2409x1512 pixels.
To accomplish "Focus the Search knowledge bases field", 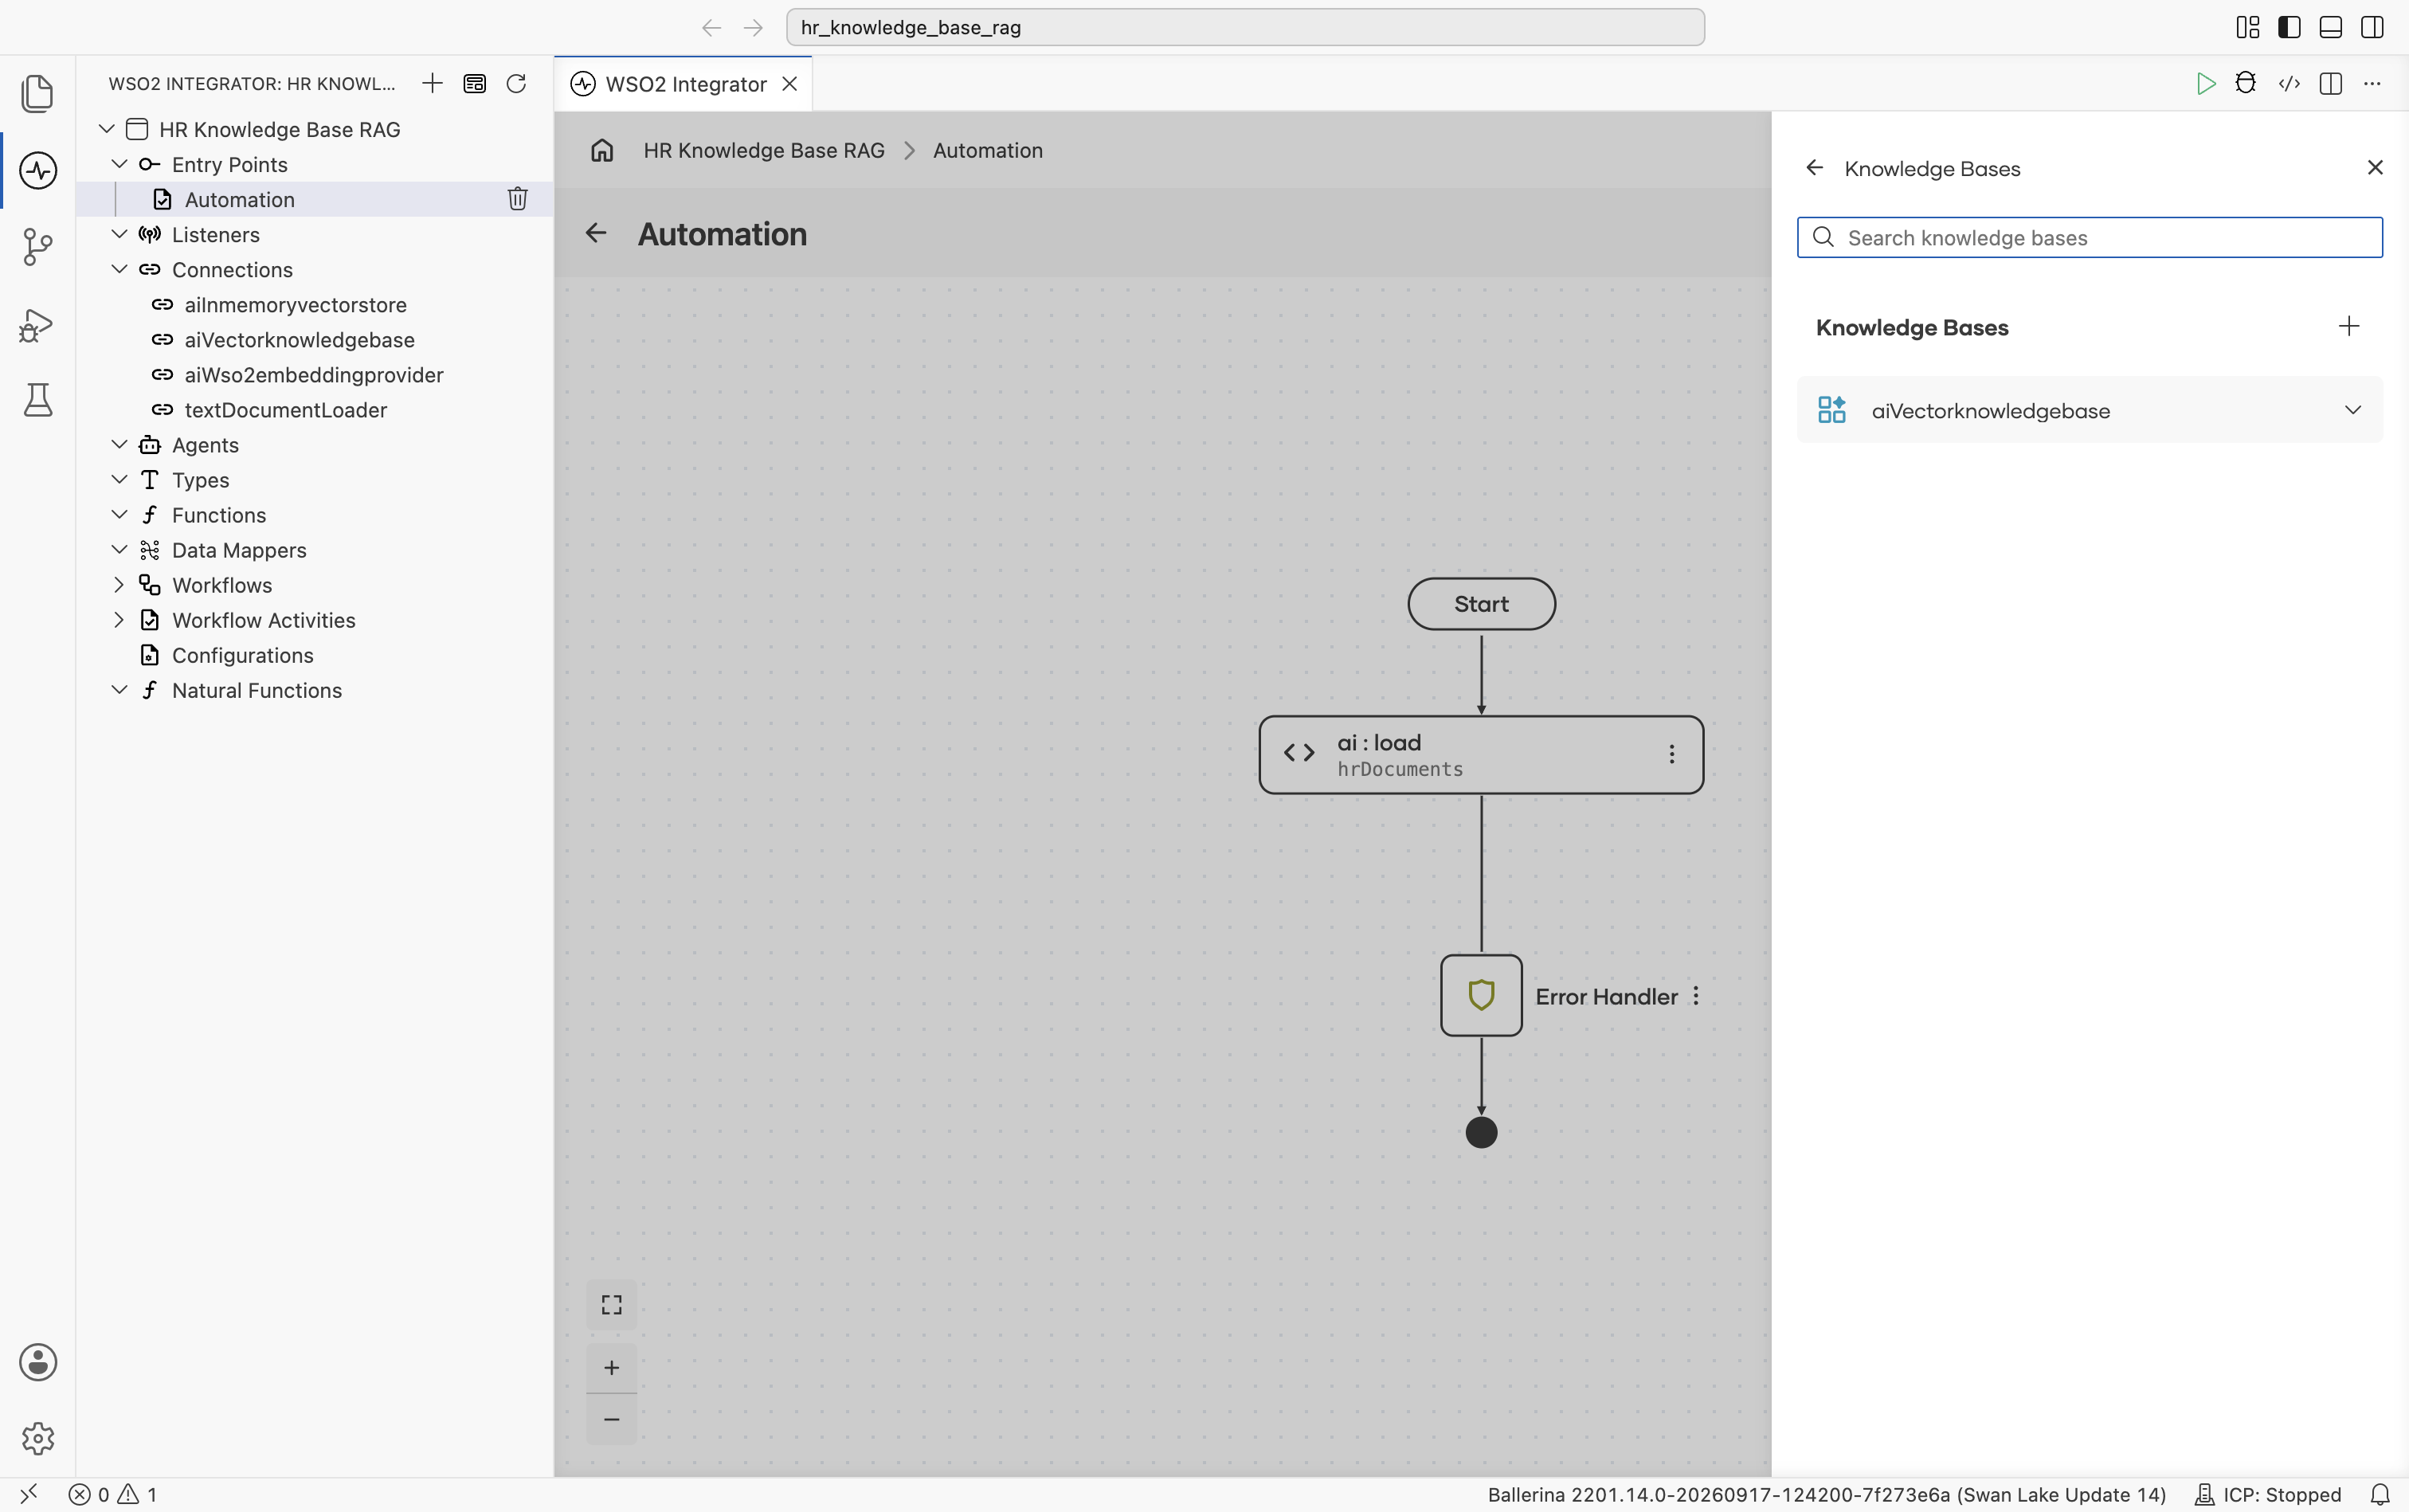I will 2089,238.
